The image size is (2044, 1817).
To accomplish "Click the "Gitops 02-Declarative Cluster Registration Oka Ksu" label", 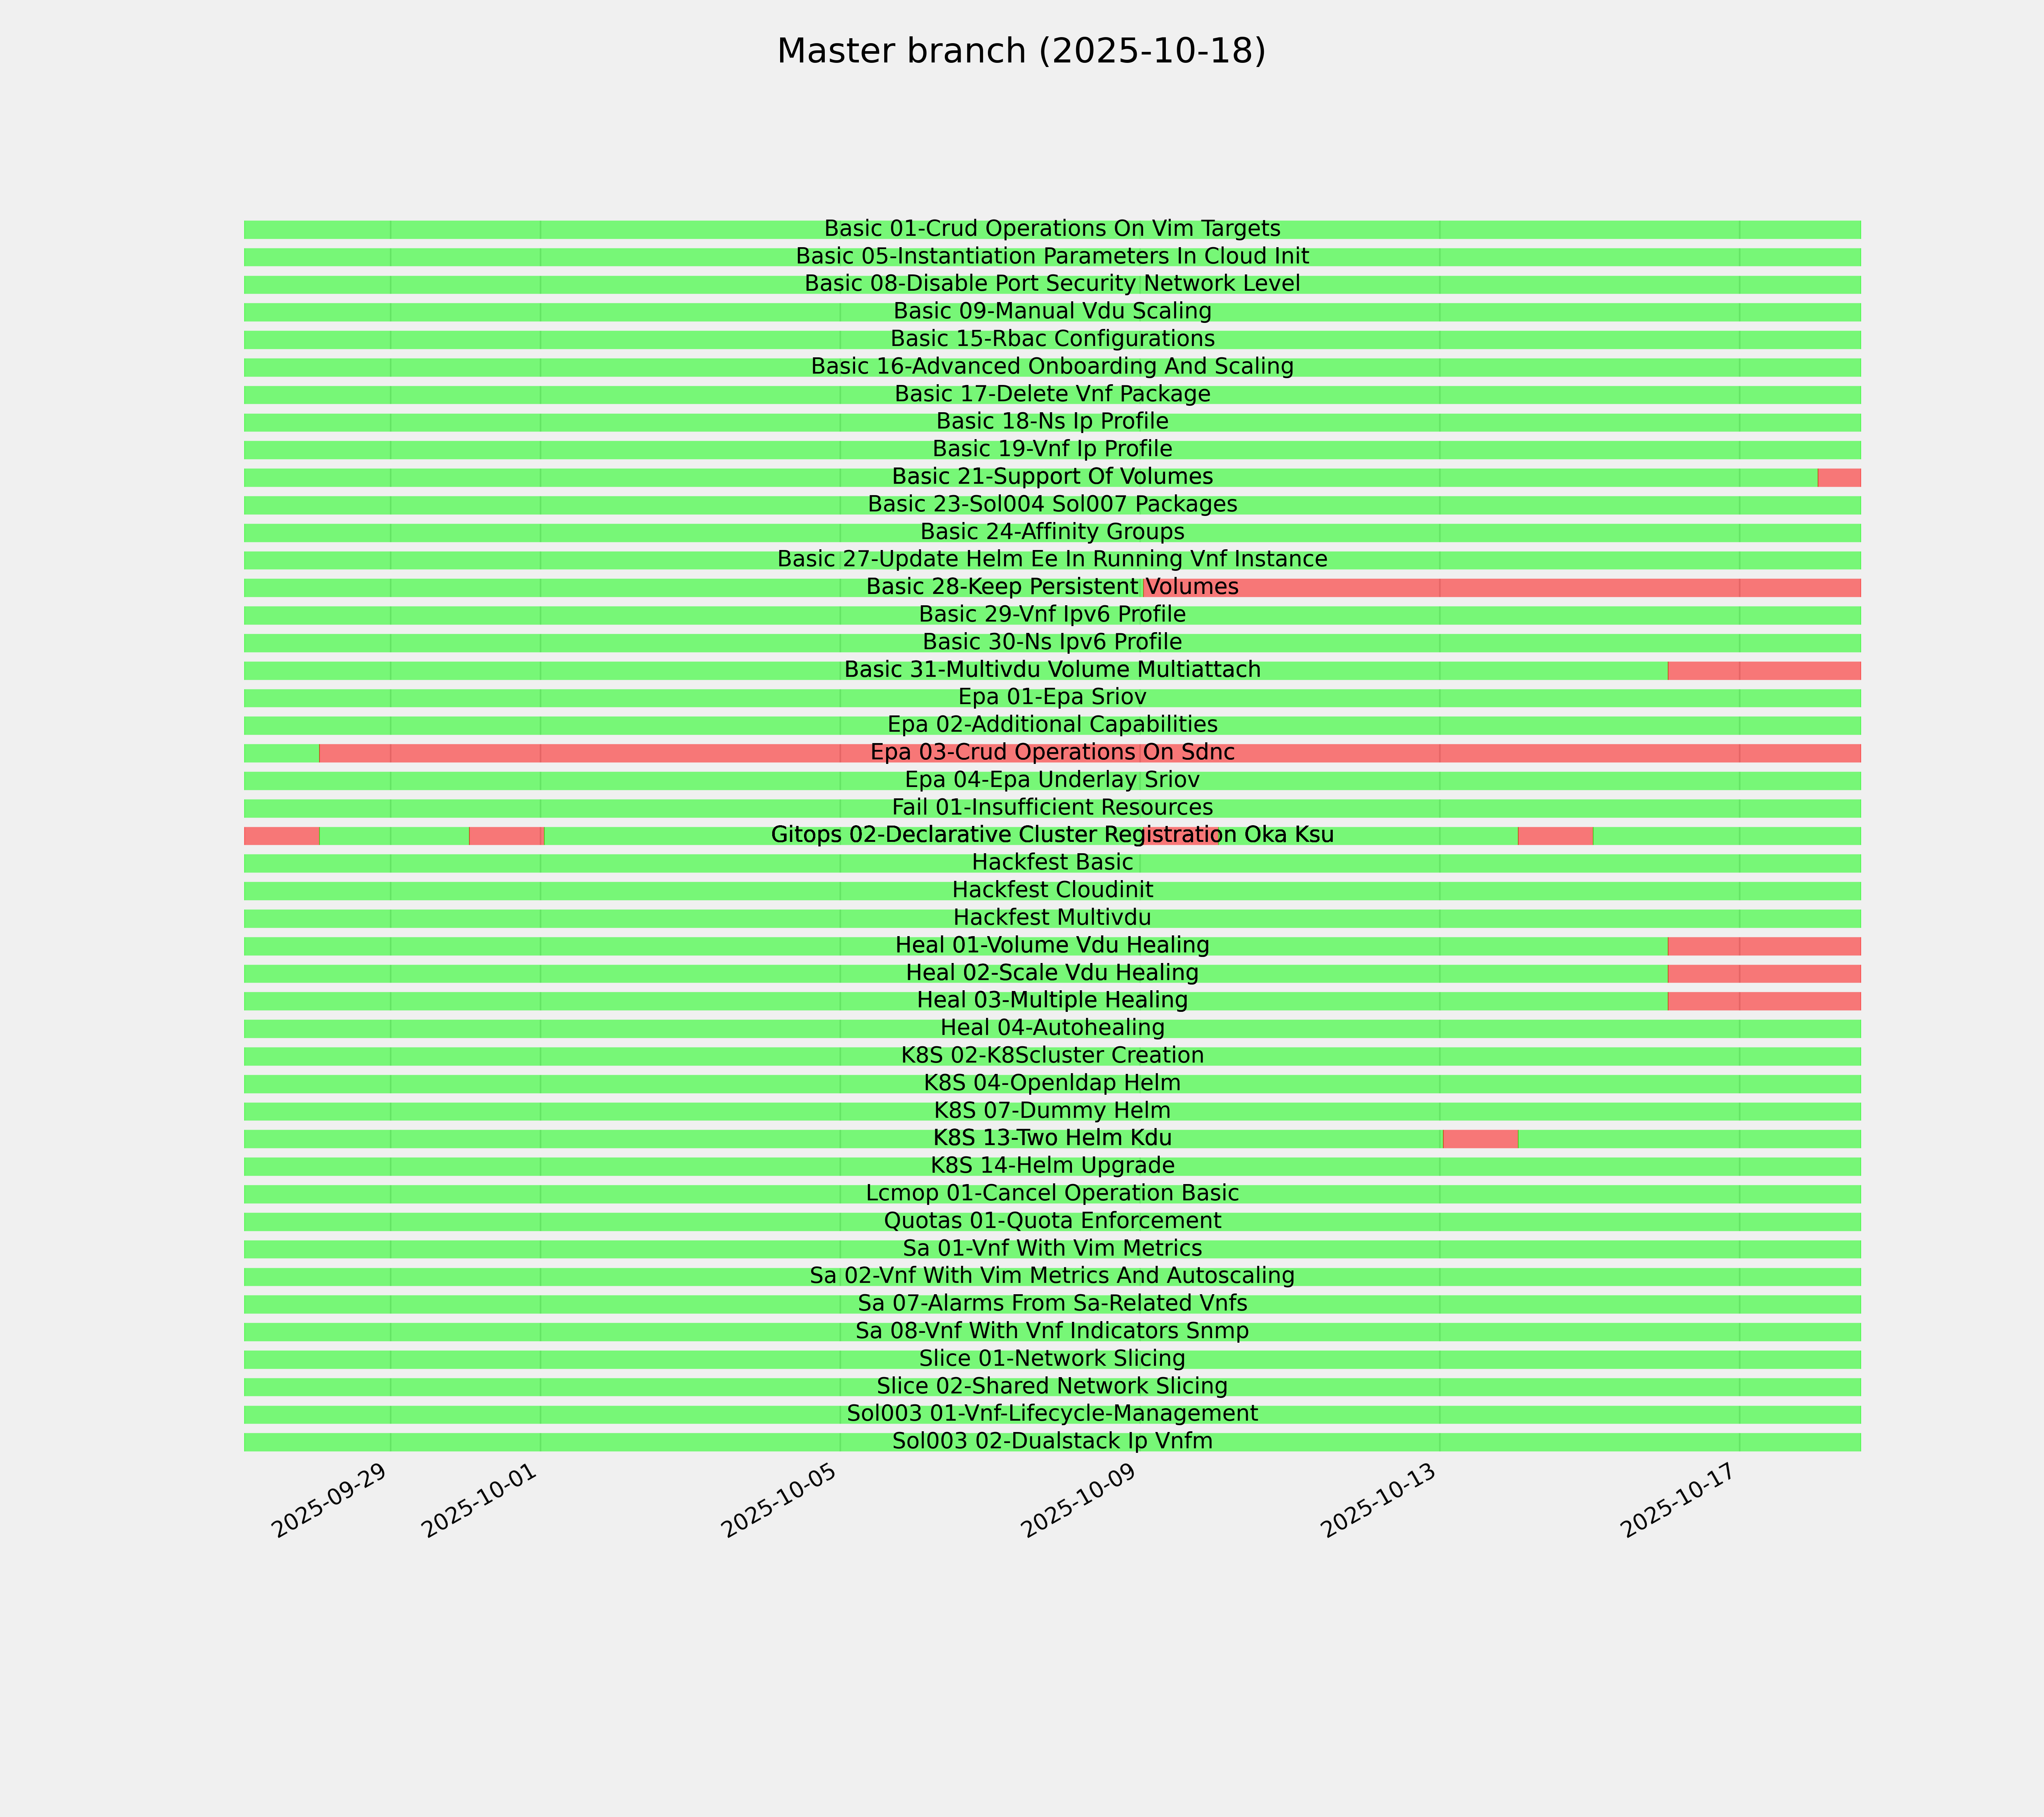I will click(1052, 835).
